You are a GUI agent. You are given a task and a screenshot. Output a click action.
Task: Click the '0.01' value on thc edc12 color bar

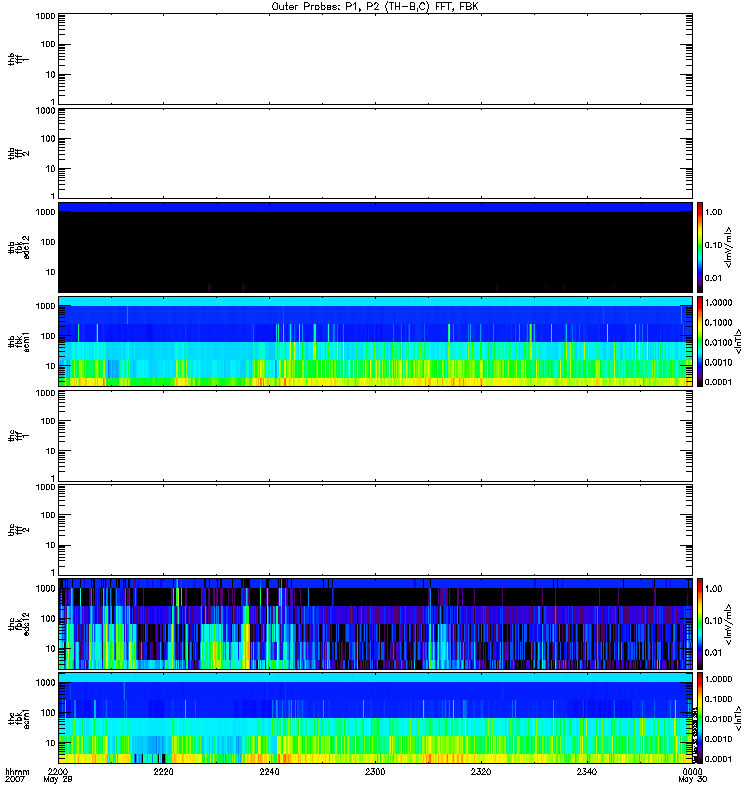click(714, 653)
